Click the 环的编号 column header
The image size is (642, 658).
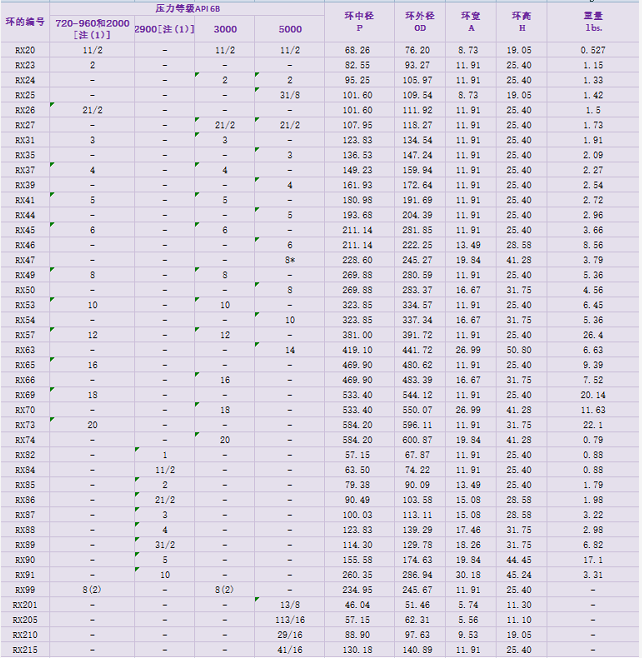pyautogui.click(x=25, y=22)
